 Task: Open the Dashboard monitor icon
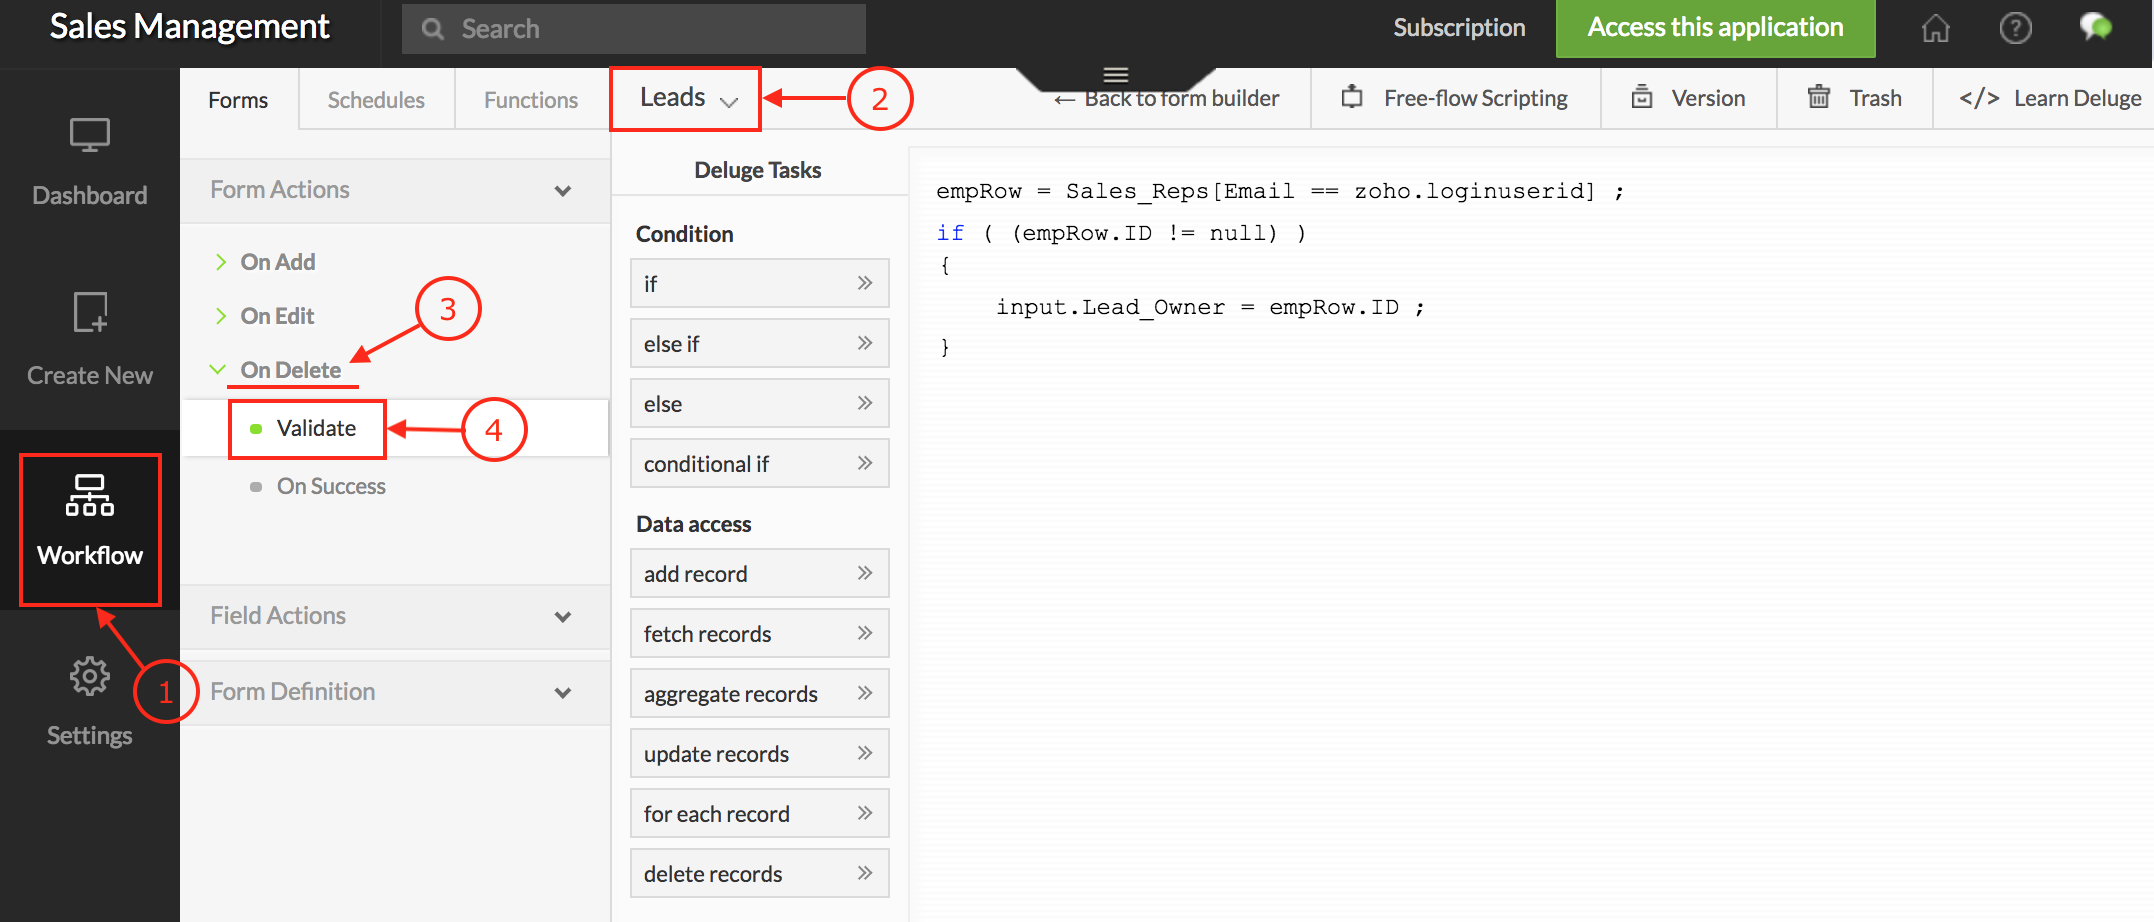click(89, 135)
